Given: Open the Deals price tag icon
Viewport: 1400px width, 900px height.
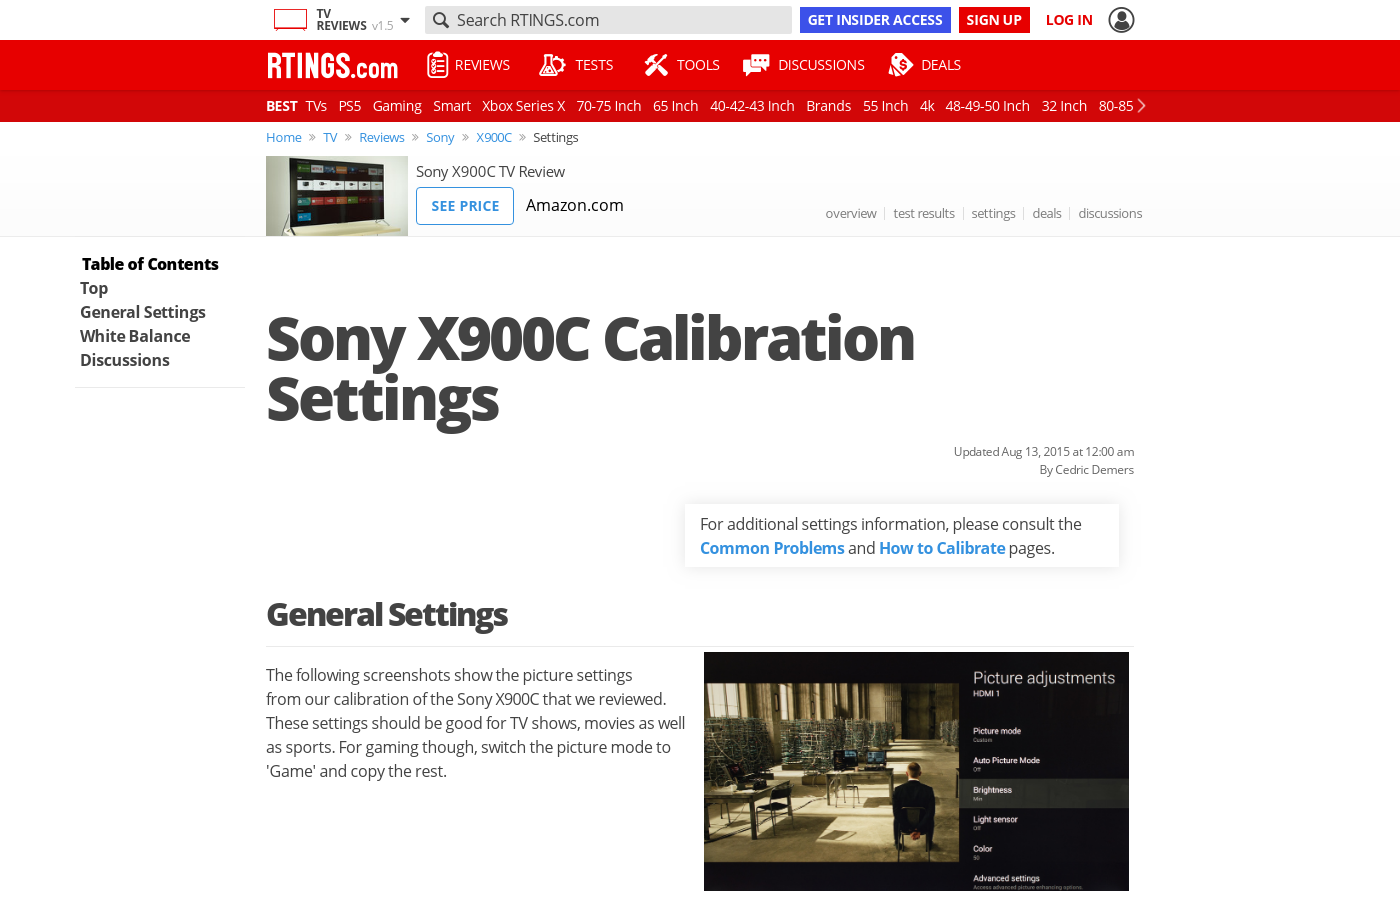Looking at the screenshot, I should coord(900,65).
